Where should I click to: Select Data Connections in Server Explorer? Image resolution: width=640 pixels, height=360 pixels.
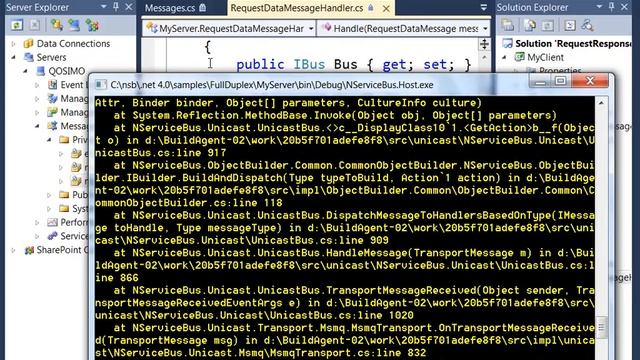(x=73, y=43)
